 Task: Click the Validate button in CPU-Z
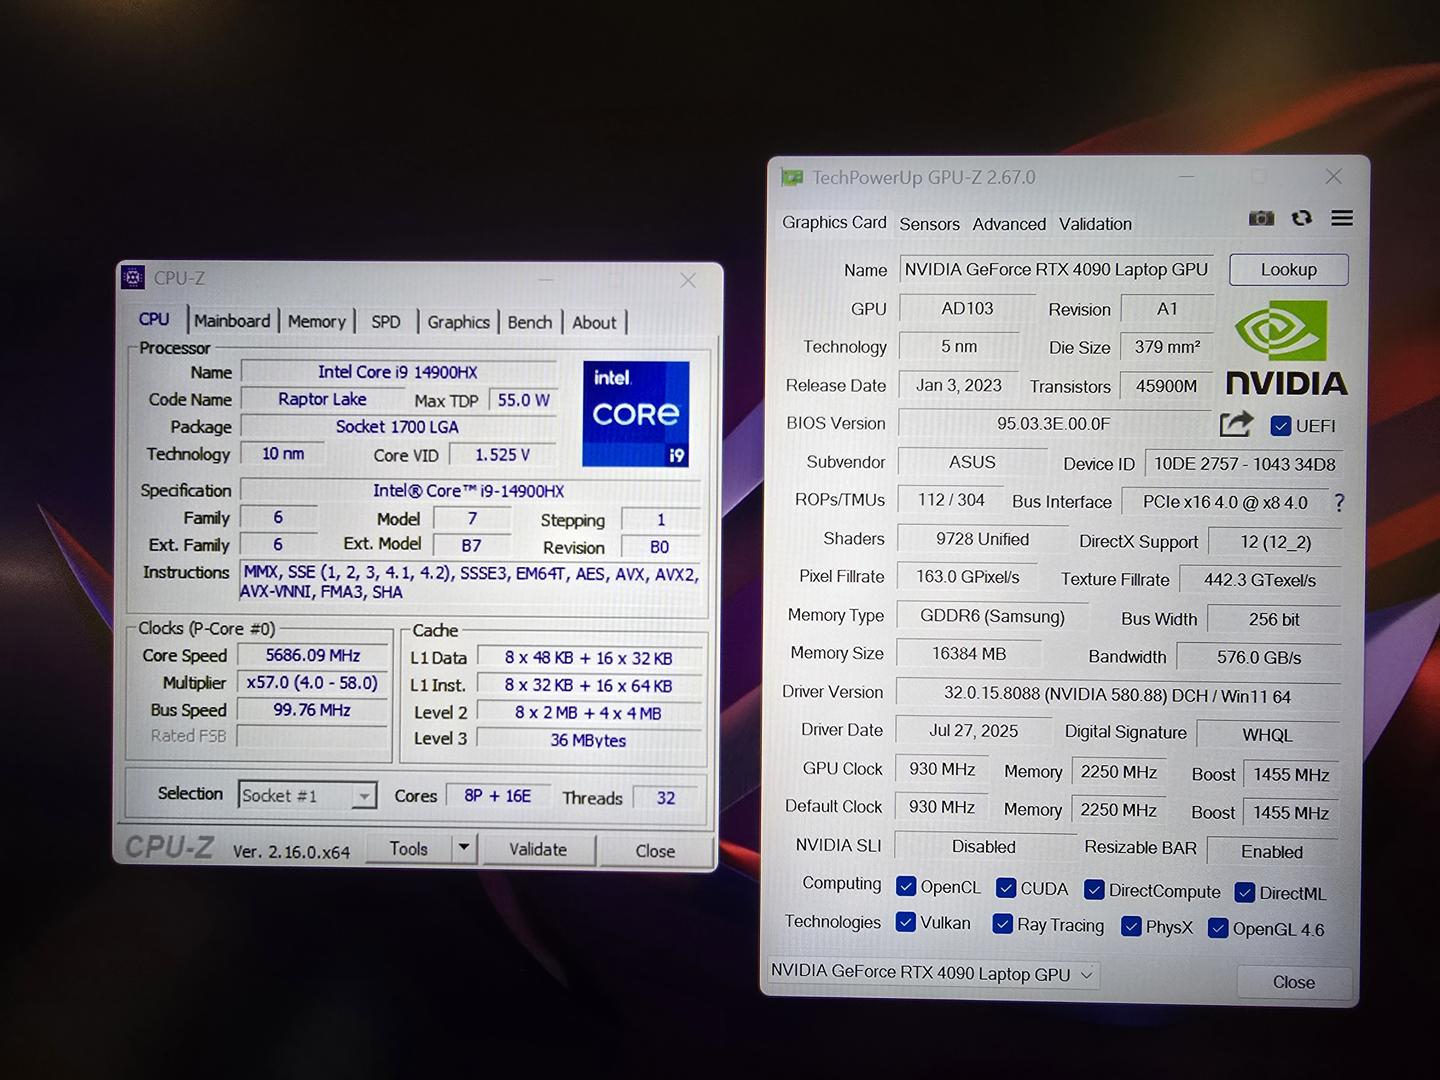pos(538,849)
